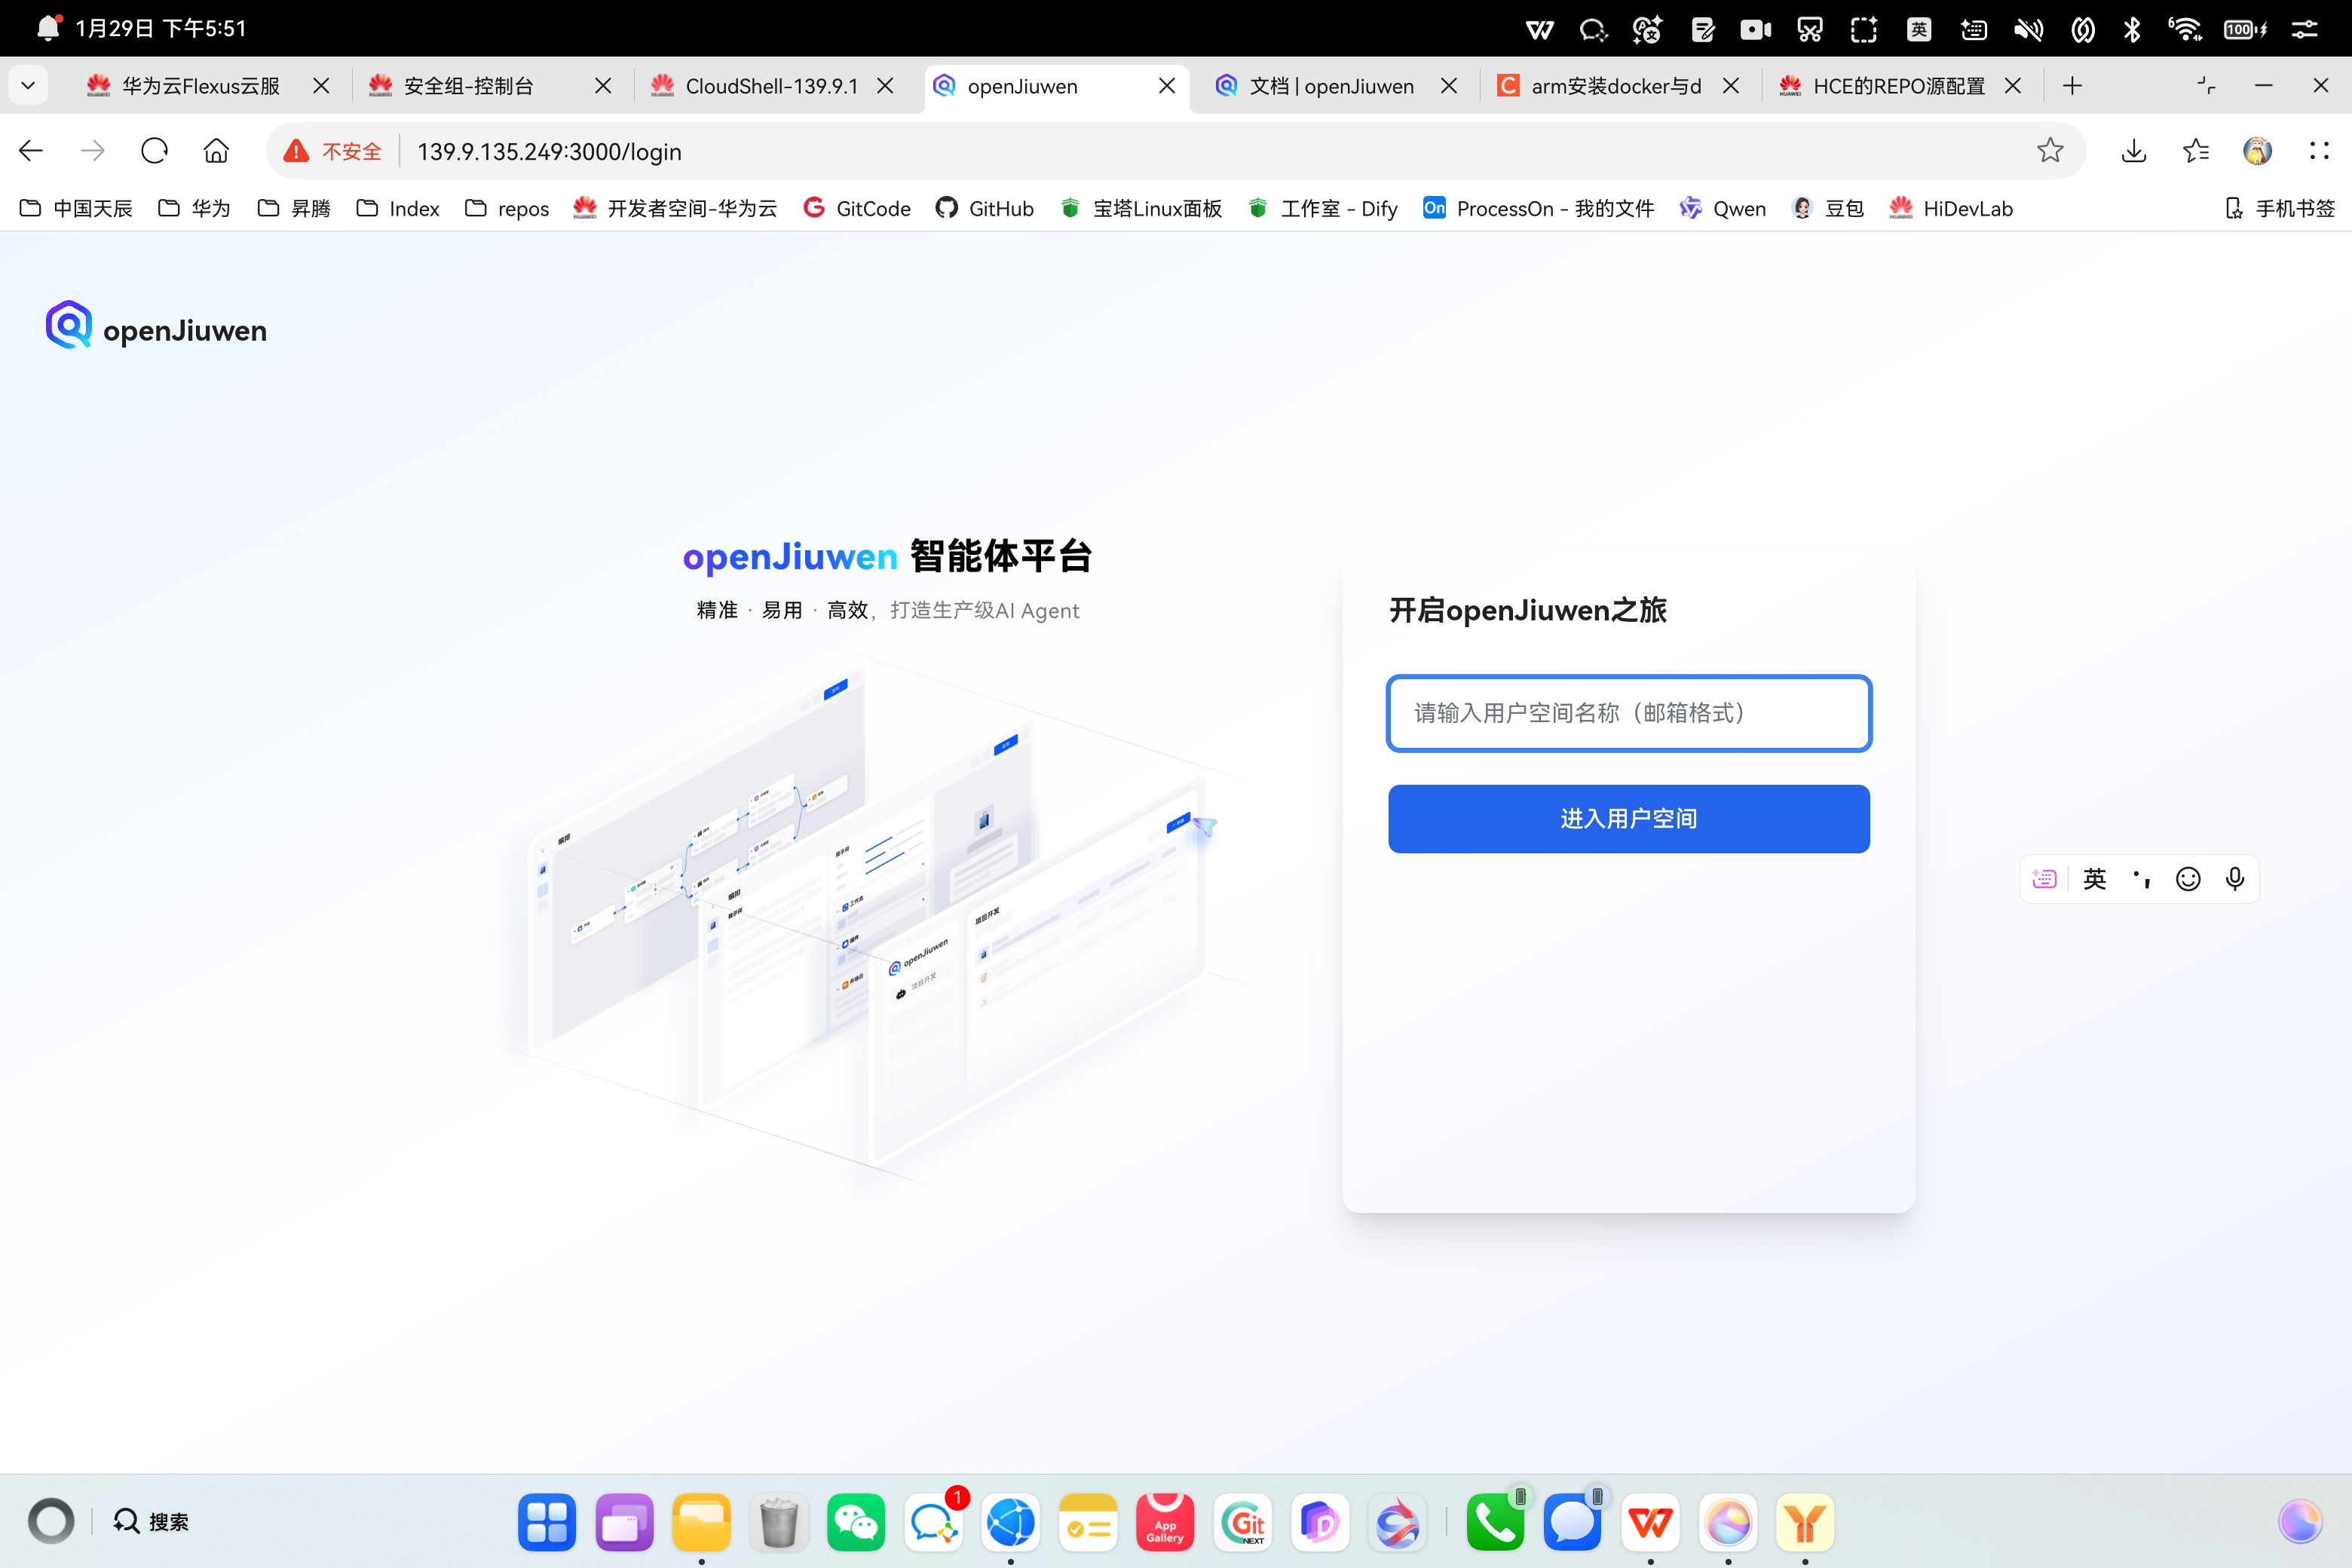Toggle the IME voice input microphone

point(2235,879)
